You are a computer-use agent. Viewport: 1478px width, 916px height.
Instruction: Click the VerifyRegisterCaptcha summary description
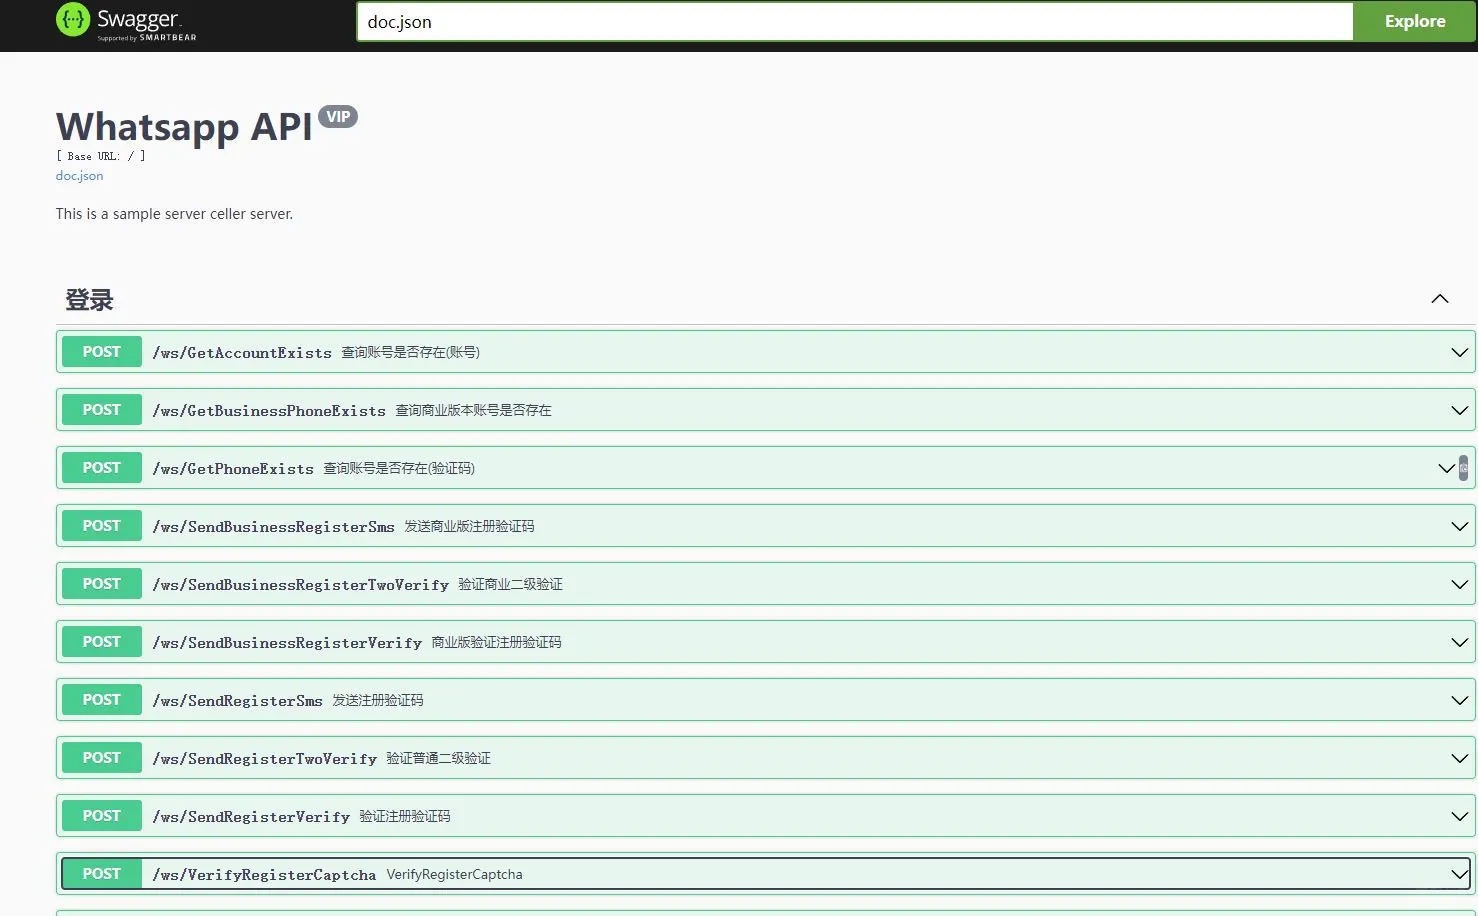454,874
